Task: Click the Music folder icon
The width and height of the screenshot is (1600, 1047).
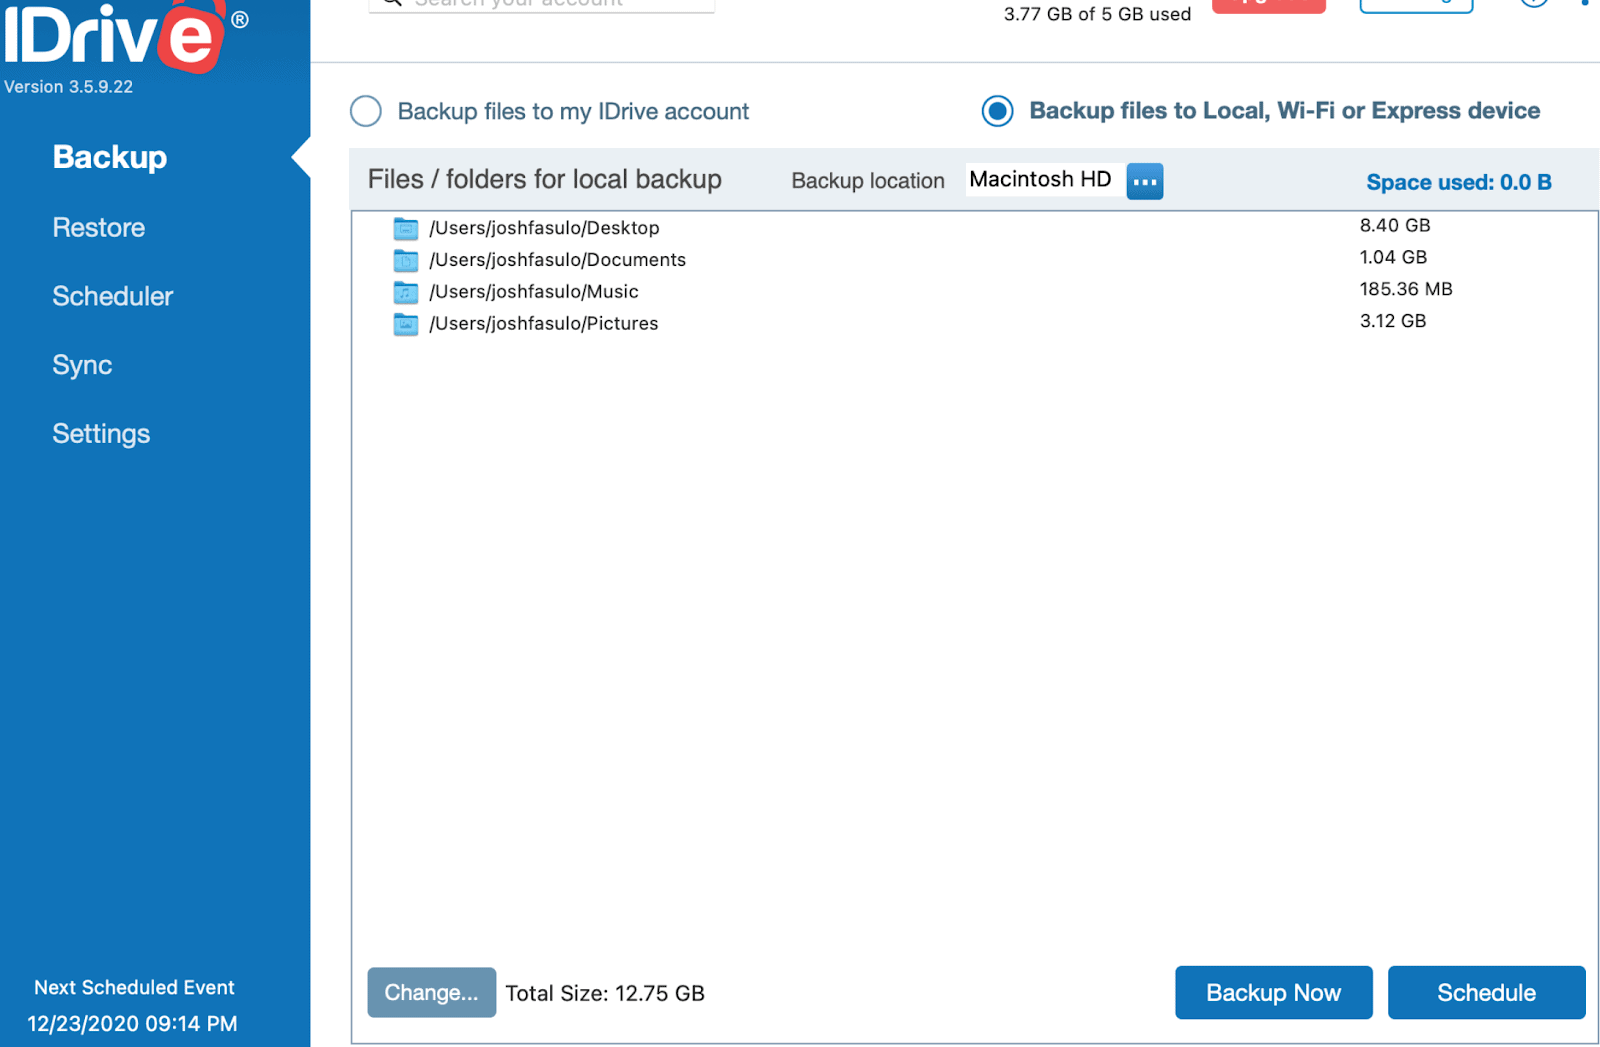Action: point(405,293)
